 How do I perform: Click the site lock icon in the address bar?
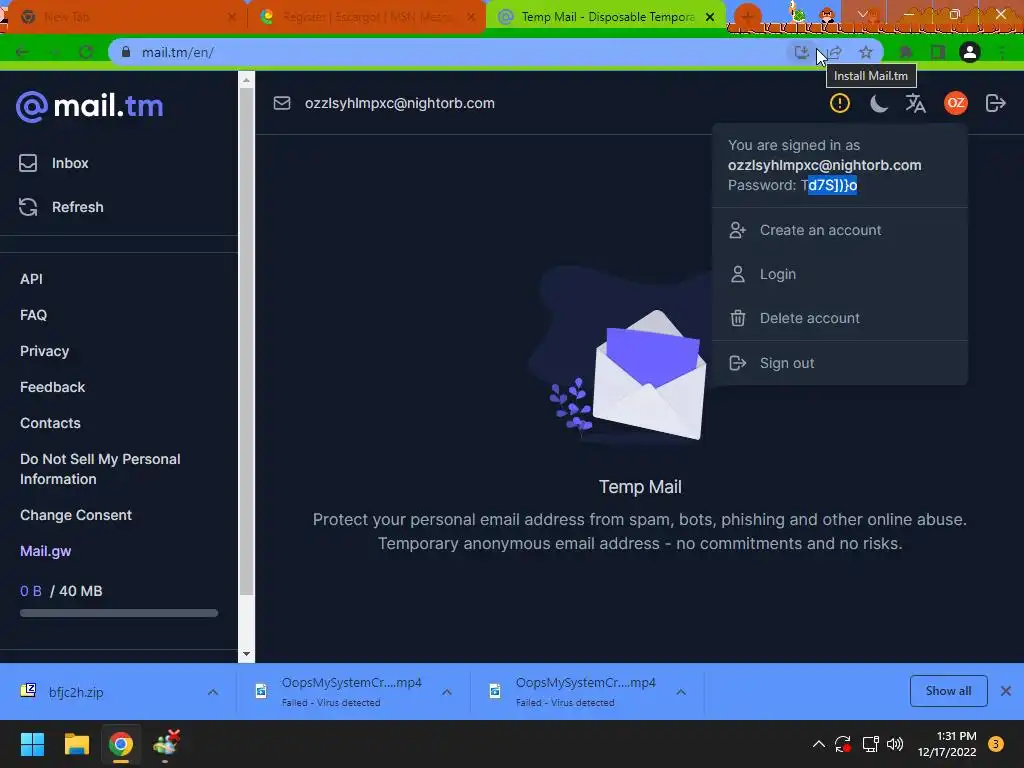[x=126, y=52]
